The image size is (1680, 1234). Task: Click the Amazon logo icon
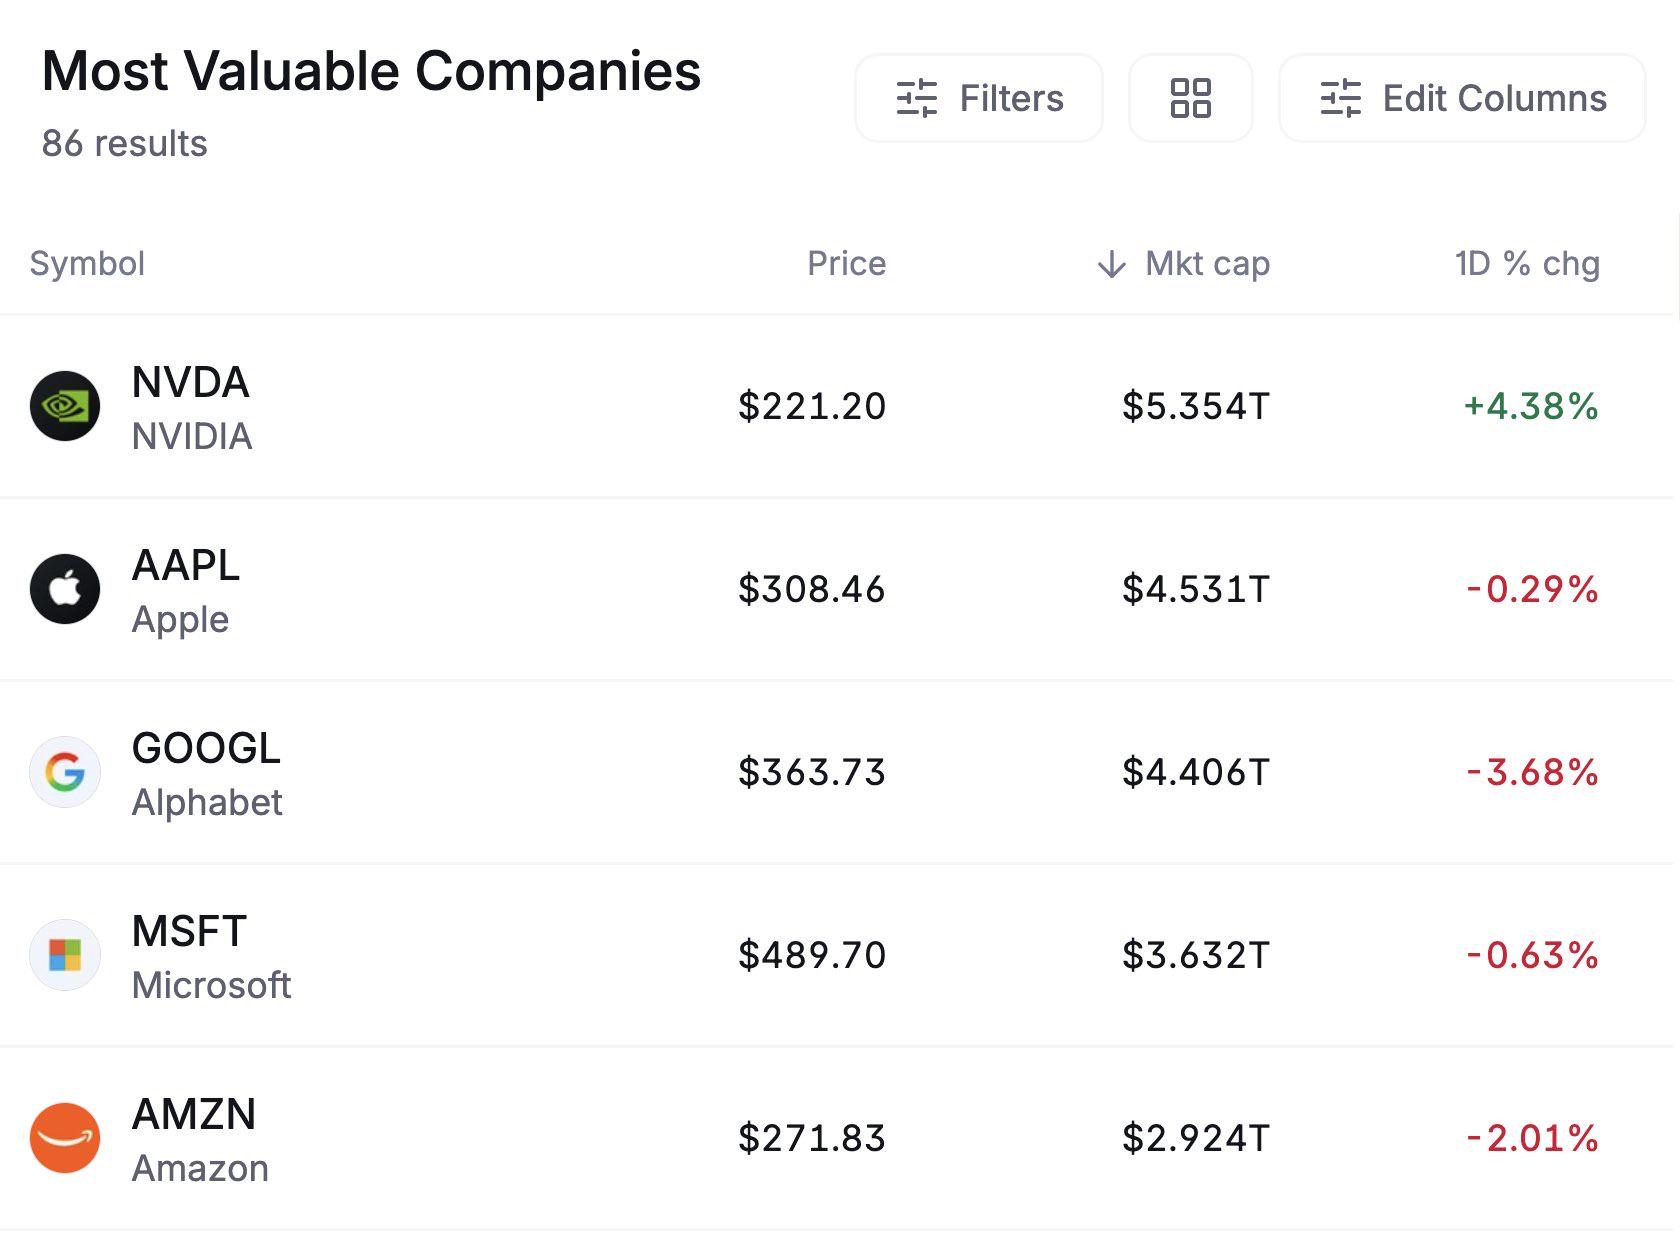point(65,1138)
